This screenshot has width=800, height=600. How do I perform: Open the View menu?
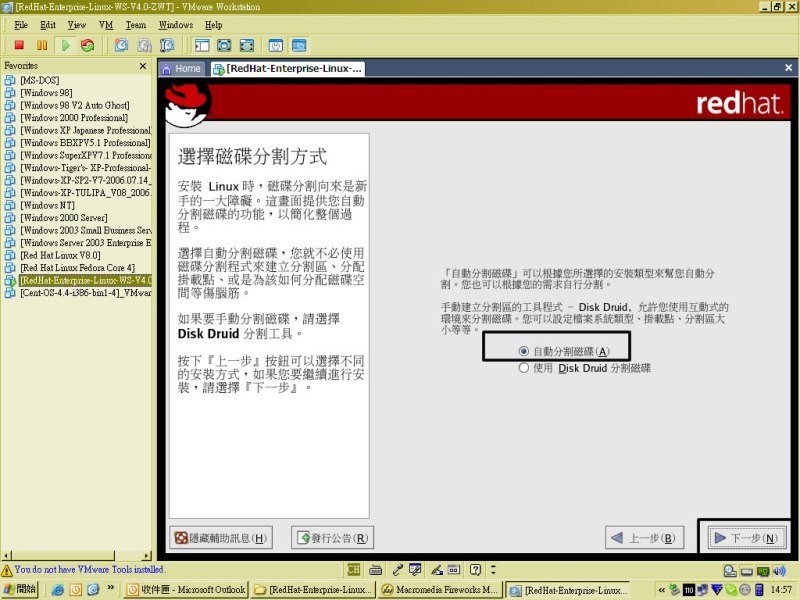click(77, 25)
